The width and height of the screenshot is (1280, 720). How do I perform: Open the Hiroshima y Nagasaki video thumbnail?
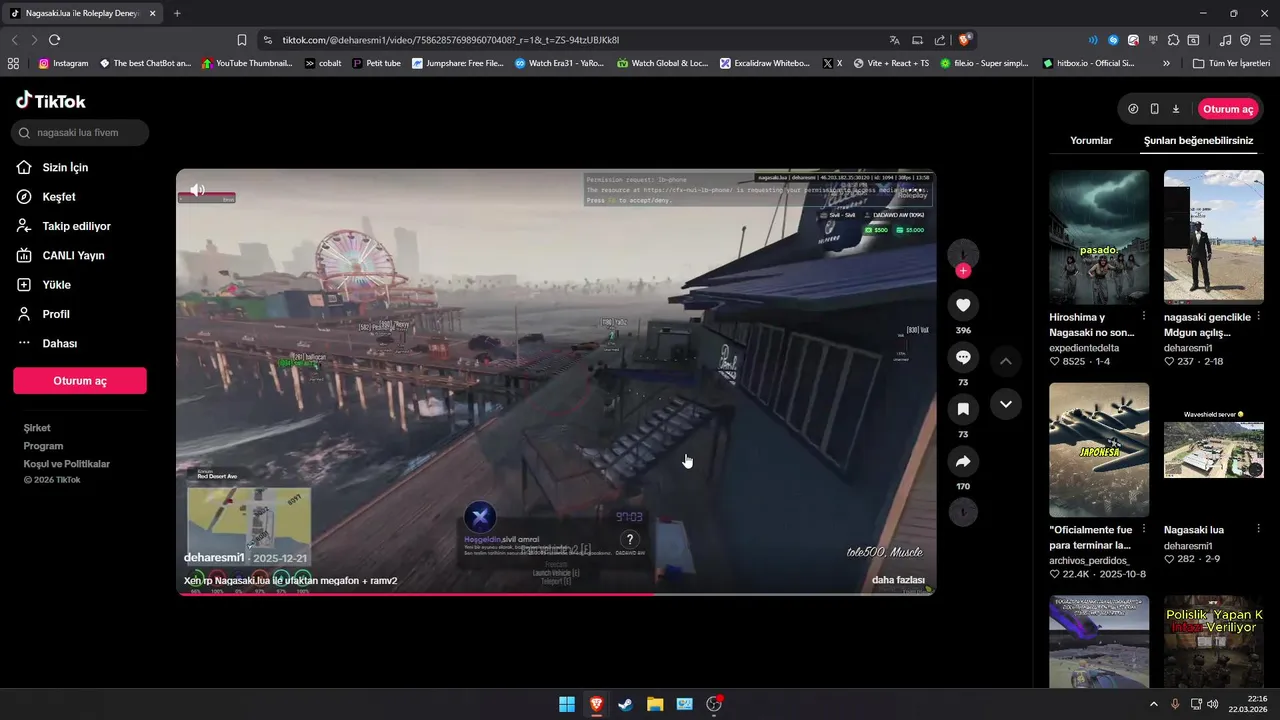pyautogui.click(x=1099, y=237)
